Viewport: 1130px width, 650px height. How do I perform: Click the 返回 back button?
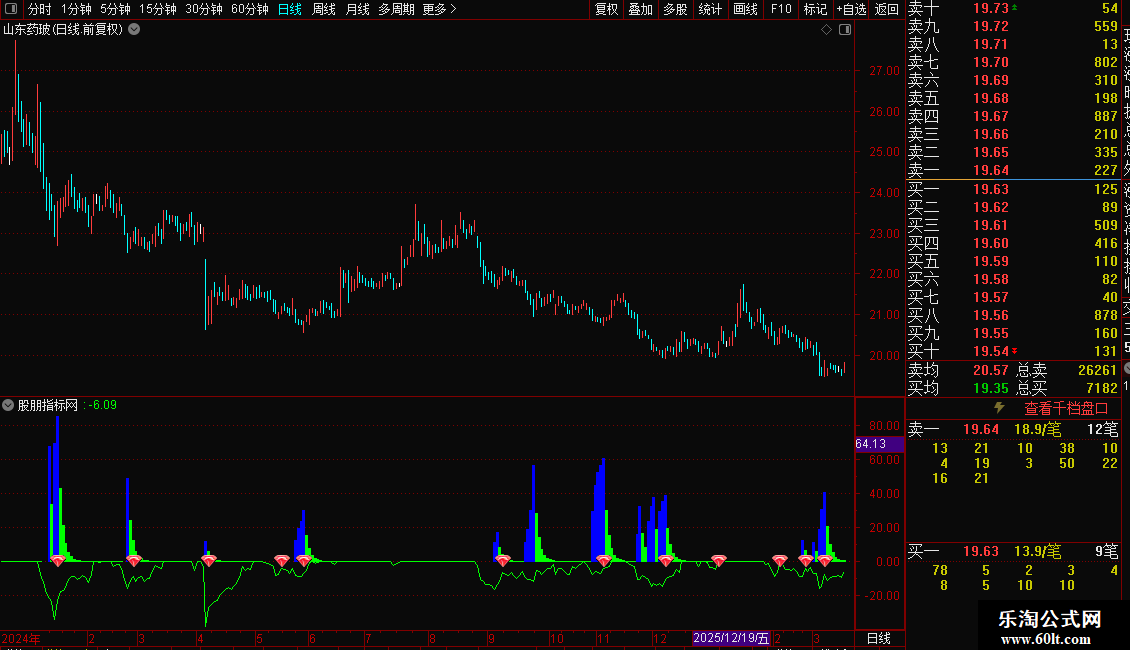click(886, 9)
